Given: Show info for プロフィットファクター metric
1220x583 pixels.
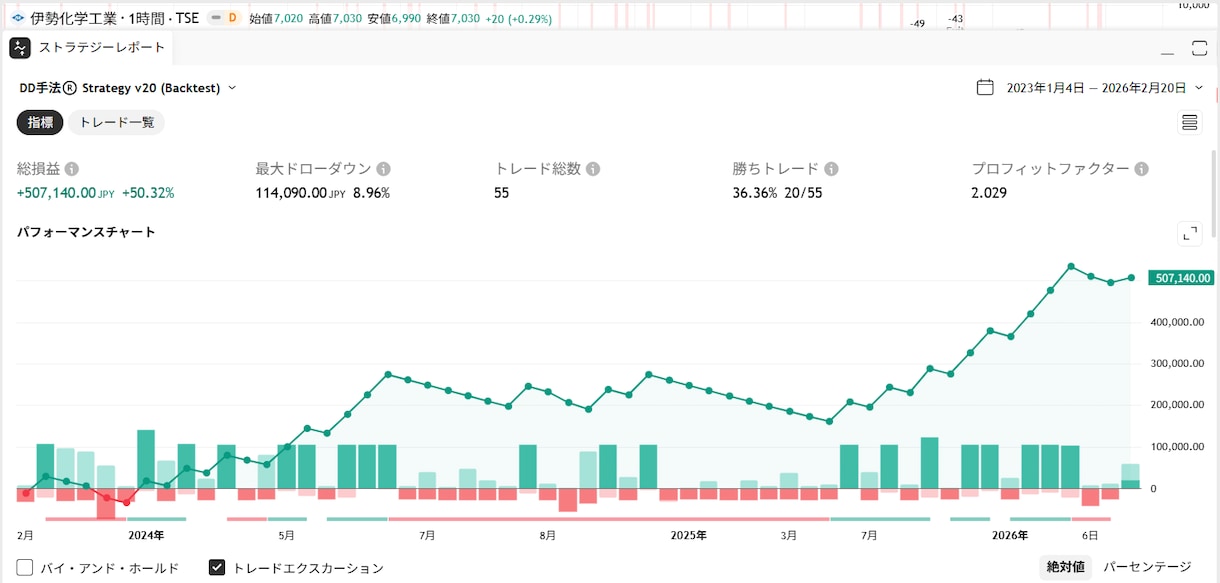Looking at the screenshot, I should (1142, 169).
